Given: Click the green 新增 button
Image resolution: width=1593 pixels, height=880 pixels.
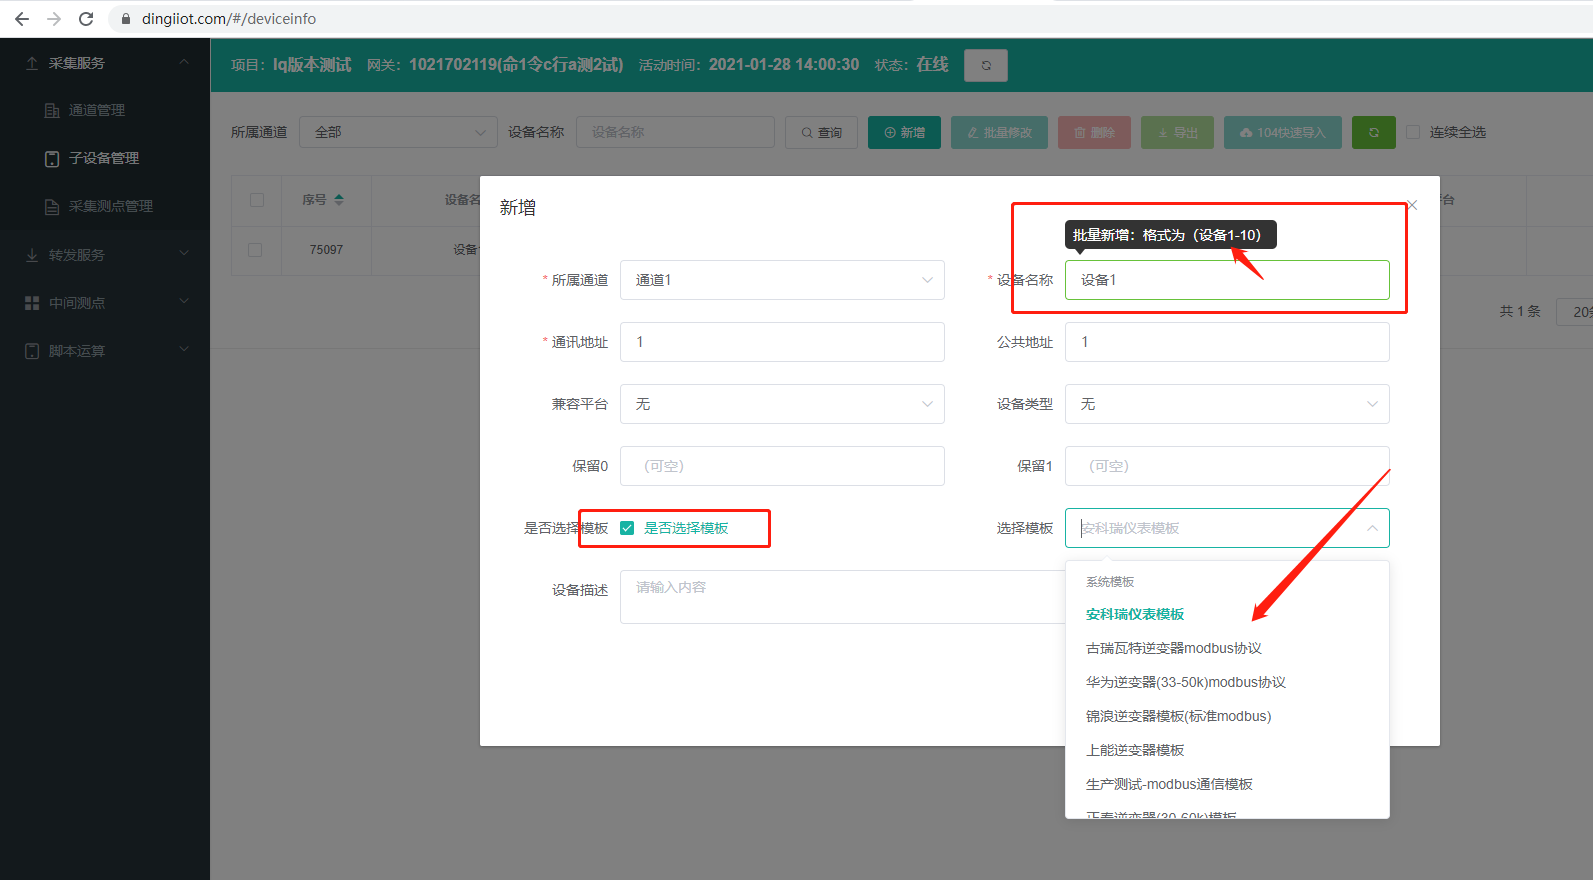Looking at the screenshot, I should tap(904, 132).
